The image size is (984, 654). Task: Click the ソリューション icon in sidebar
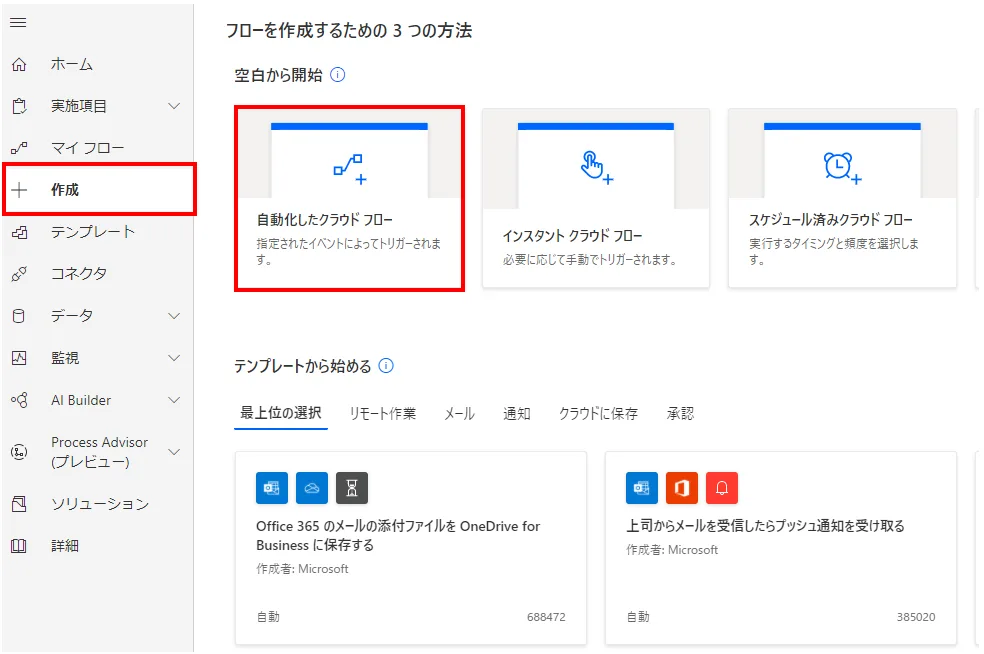click(18, 504)
